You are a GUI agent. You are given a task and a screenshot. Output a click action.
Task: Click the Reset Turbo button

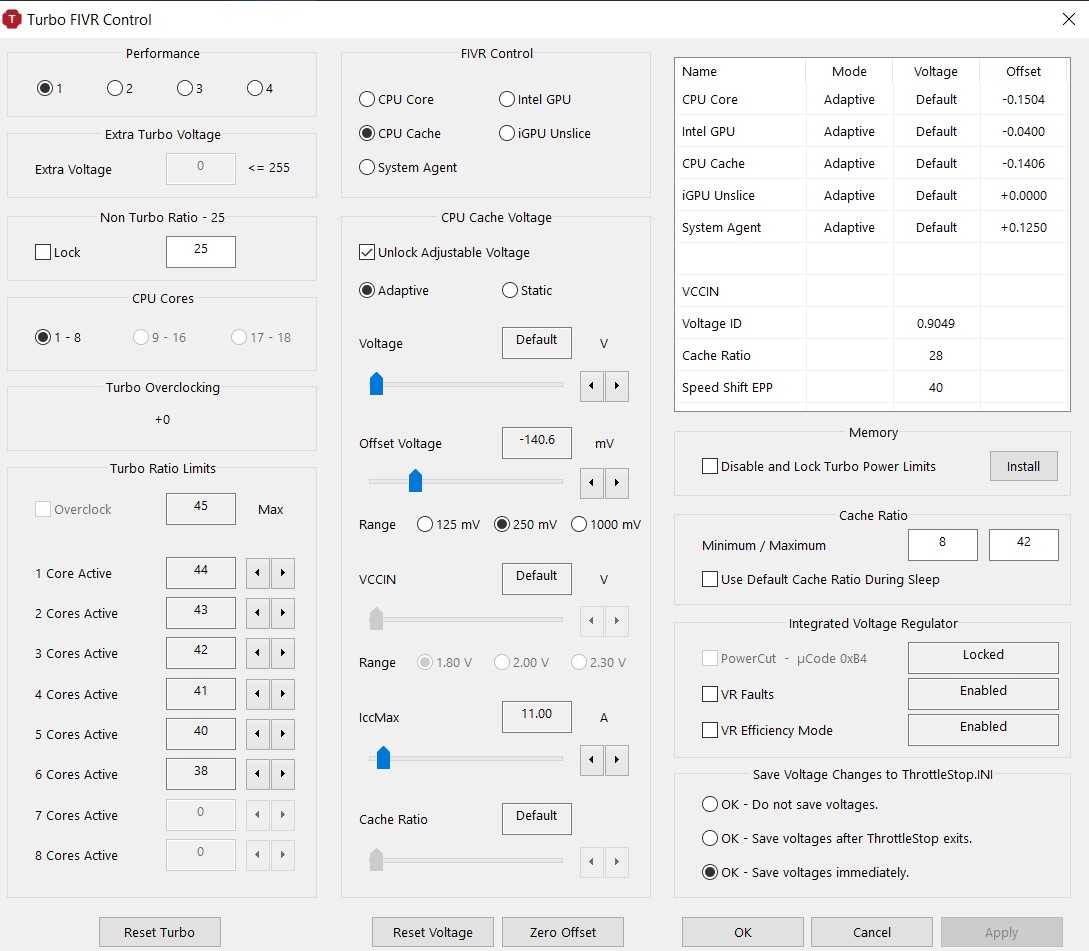(160, 932)
